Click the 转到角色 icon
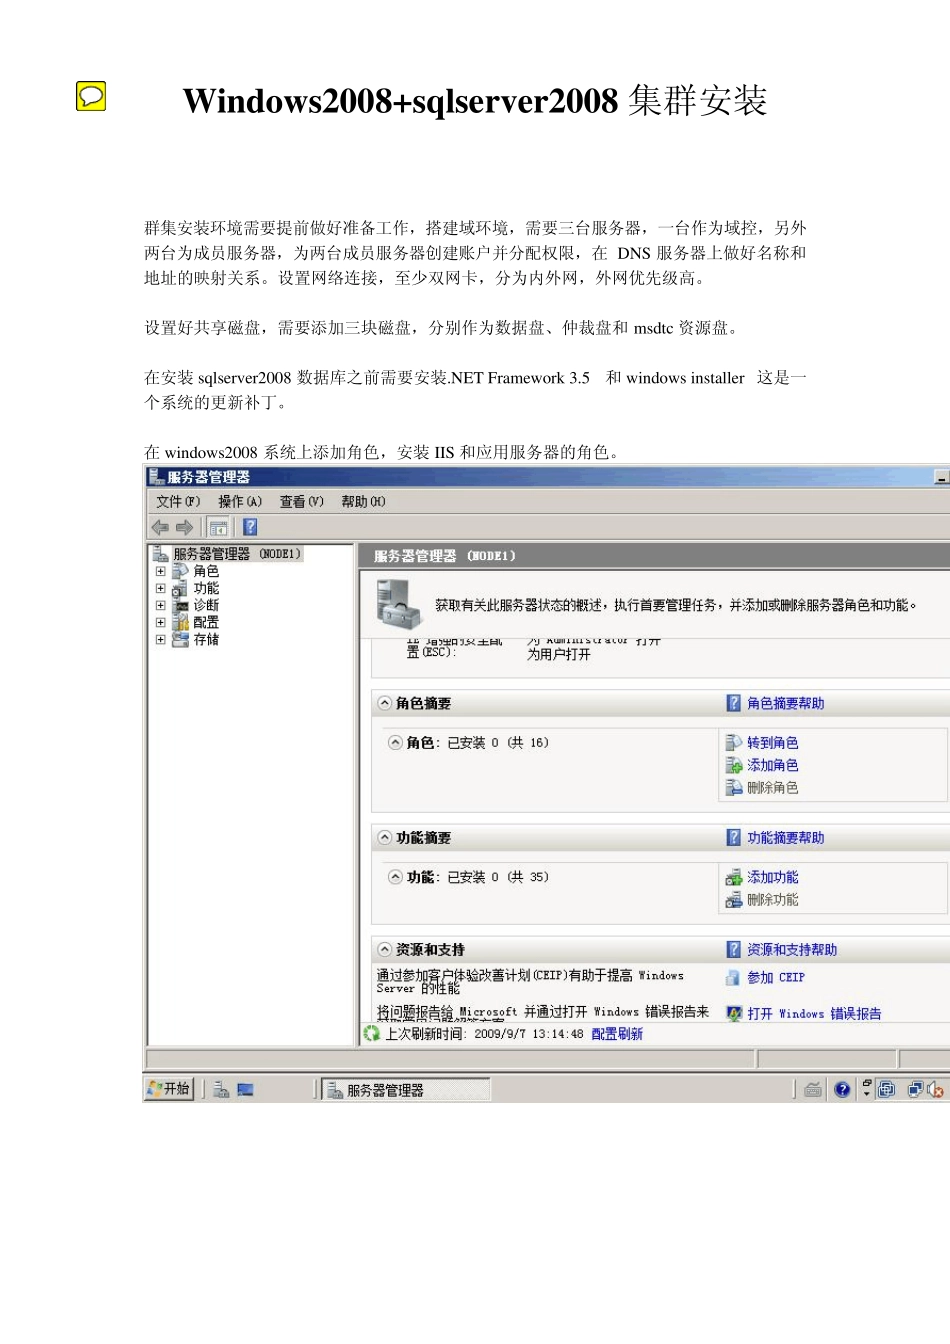 coord(734,742)
